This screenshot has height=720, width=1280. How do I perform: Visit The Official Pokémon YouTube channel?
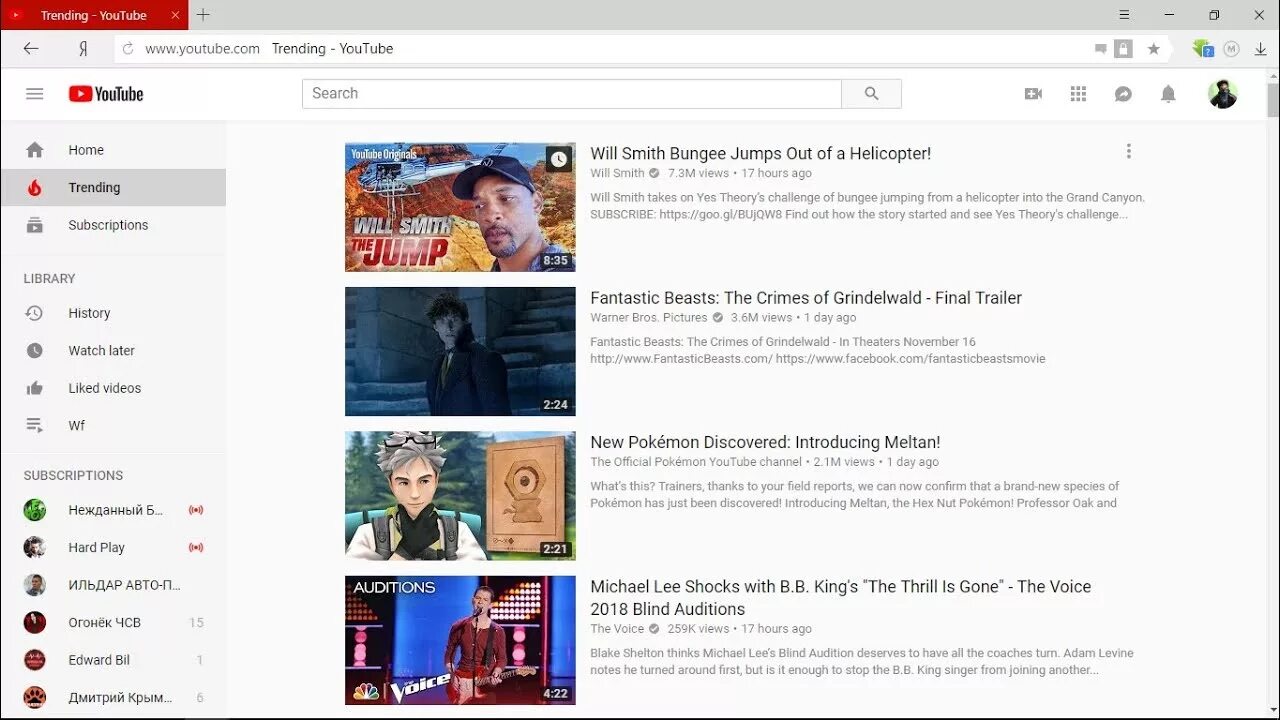click(696, 462)
